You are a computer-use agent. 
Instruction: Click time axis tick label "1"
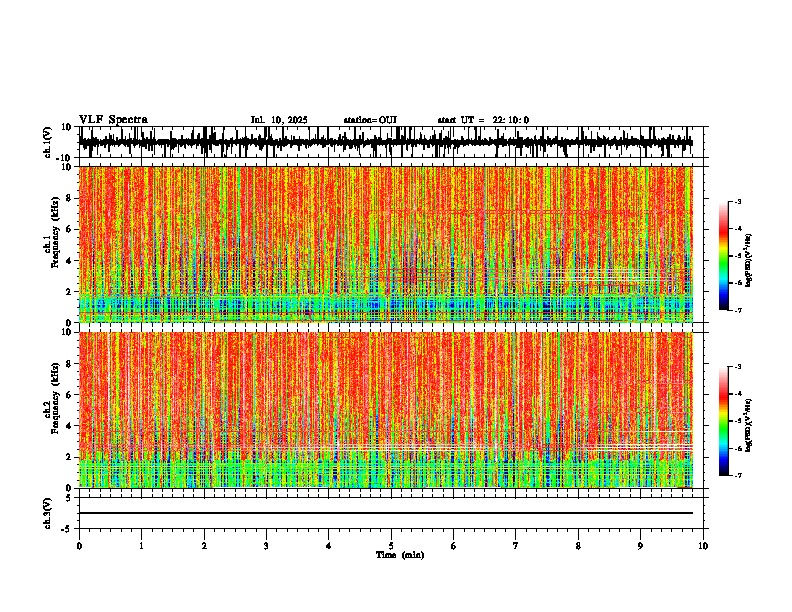click(x=141, y=546)
